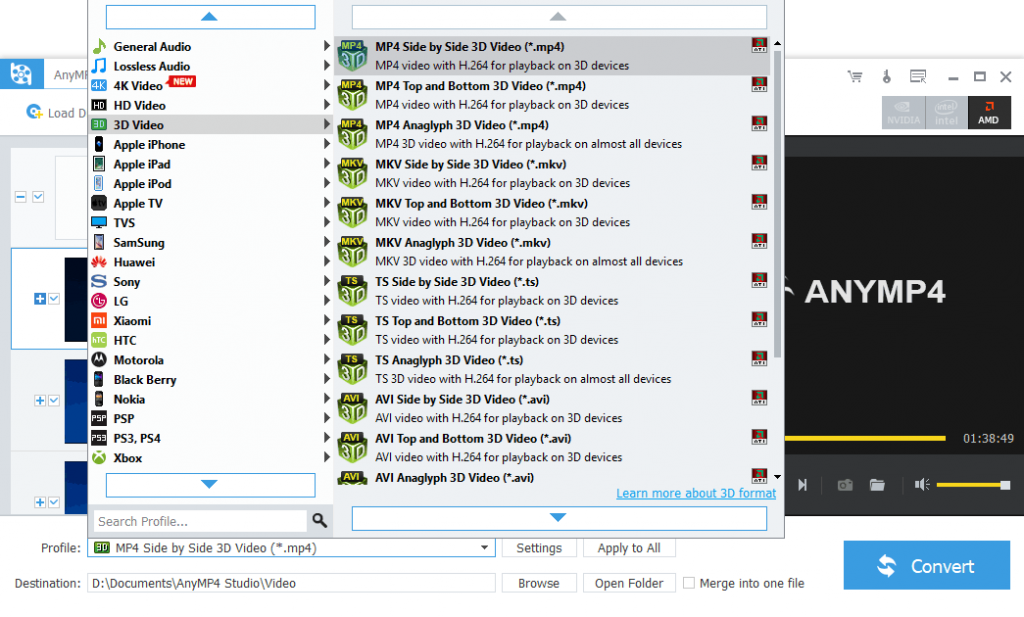This screenshot has height=617, width=1024.
Task: Open the Learn more about 3D format link
Action: pos(695,493)
